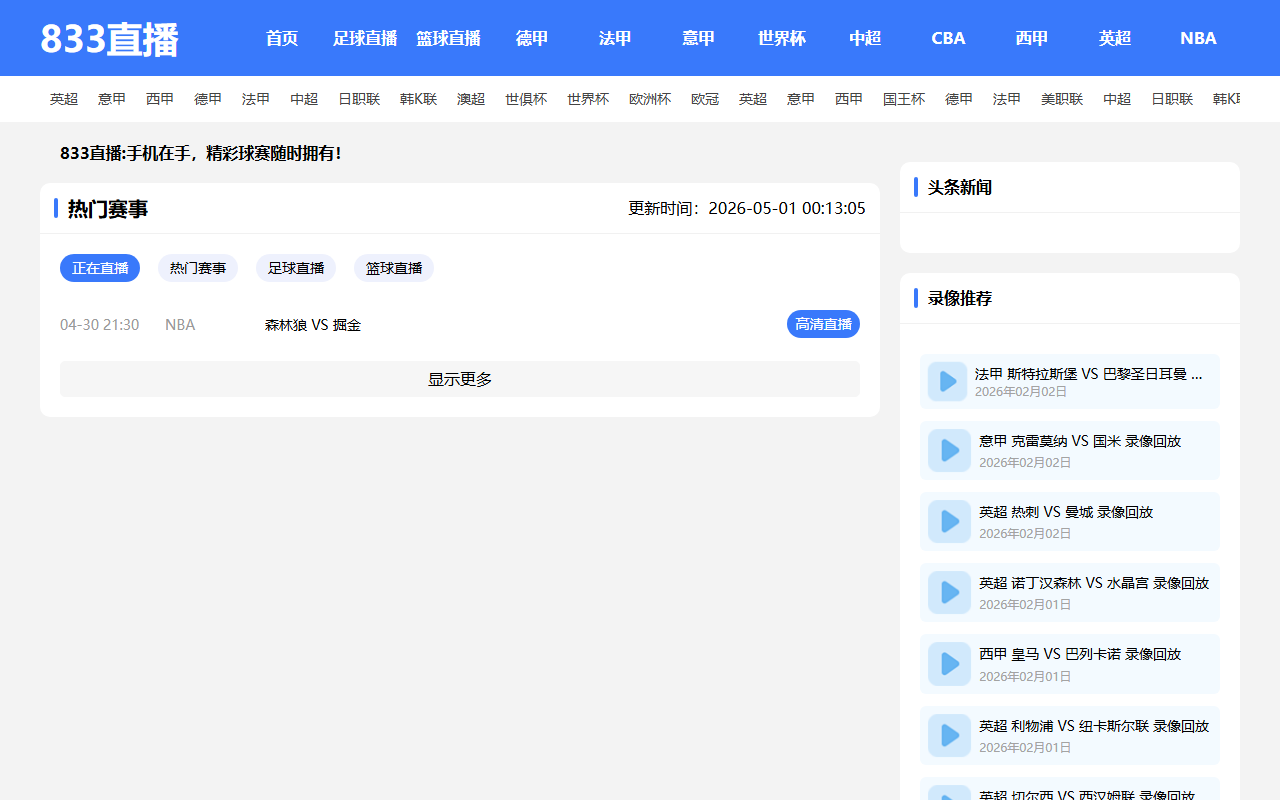The width and height of the screenshot is (1280, 800).
Task: Click the play icon for 皇马 VS 巴列卡诺
Action: click(x=949, y=663)
